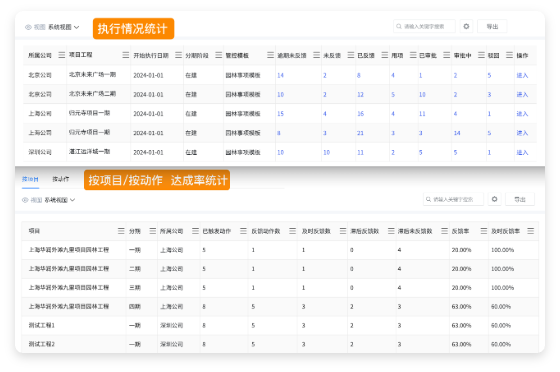This screenshot has height=372, width=560.
Task: Click the 操作 column header
Action: pyautogui.click(x=522, y=55)
